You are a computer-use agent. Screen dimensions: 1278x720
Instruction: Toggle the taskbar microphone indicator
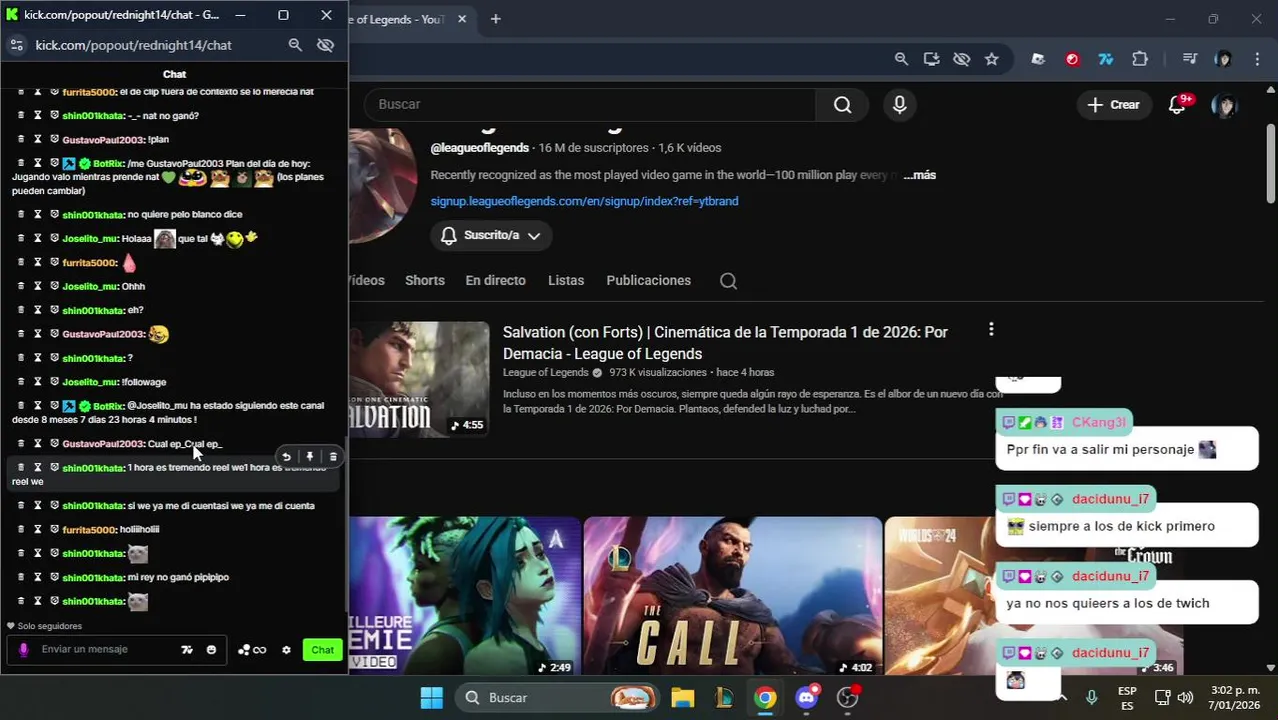pos(1092,697)
